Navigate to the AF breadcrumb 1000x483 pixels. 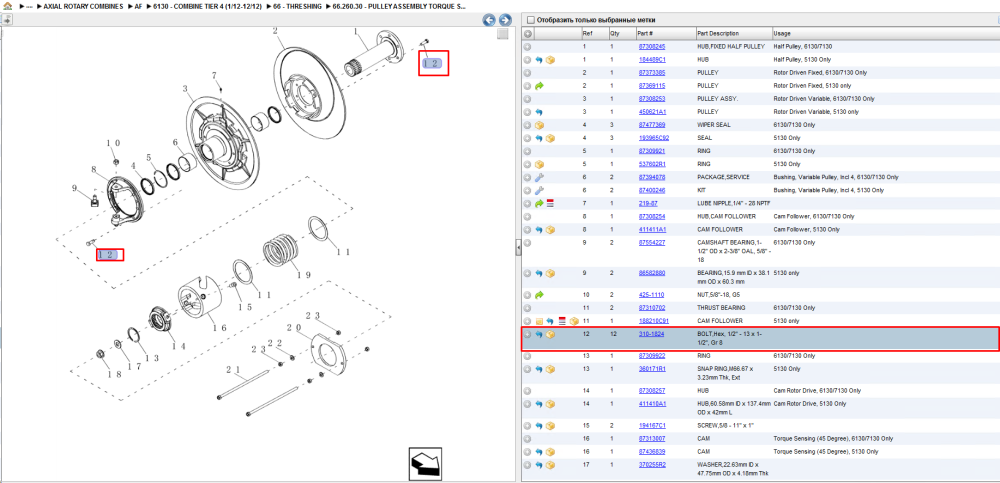(x=138, y=5)
